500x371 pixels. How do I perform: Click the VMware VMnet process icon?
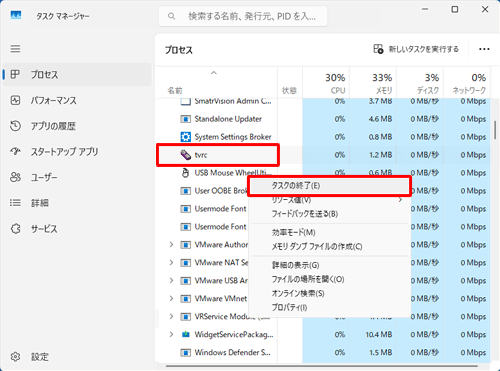click(185, 299)
